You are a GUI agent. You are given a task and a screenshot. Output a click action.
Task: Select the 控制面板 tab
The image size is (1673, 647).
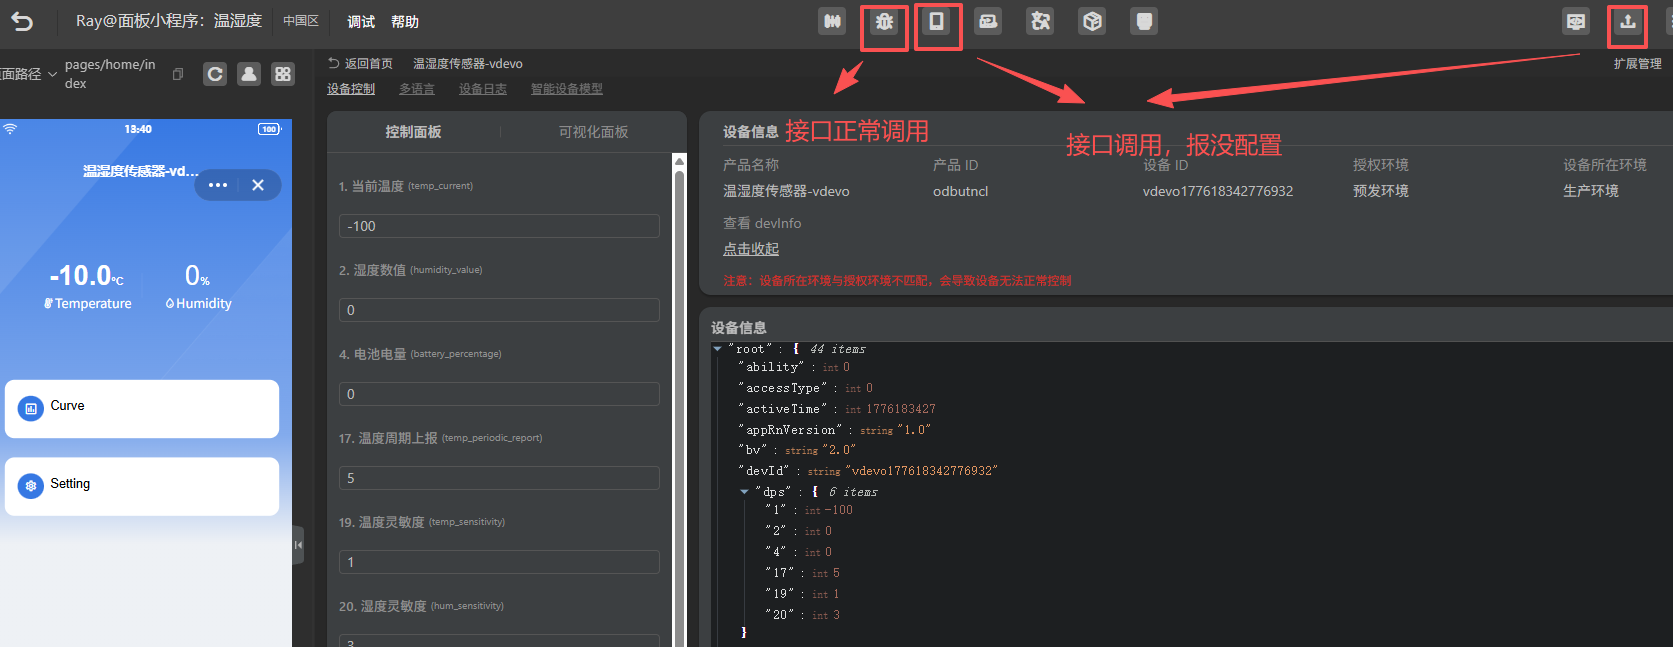[413, 132]
